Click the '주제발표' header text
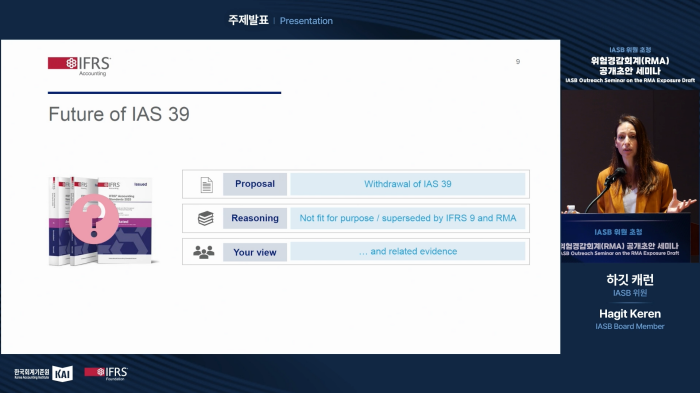This screenshot has height=393, width=700. click(x=248, y=20)
